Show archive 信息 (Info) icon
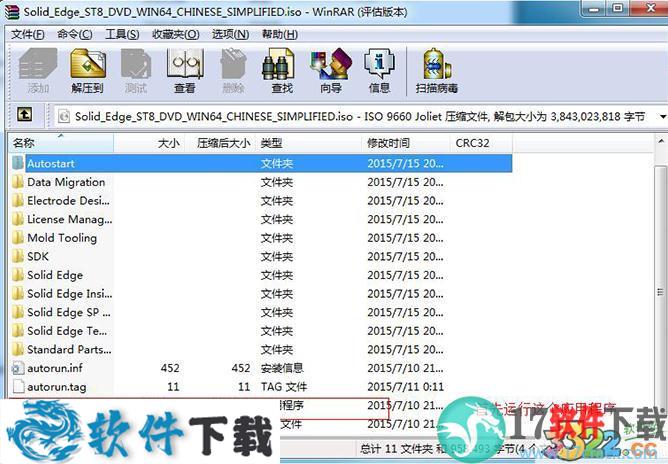The image size is (668, 464). (379, 64)
